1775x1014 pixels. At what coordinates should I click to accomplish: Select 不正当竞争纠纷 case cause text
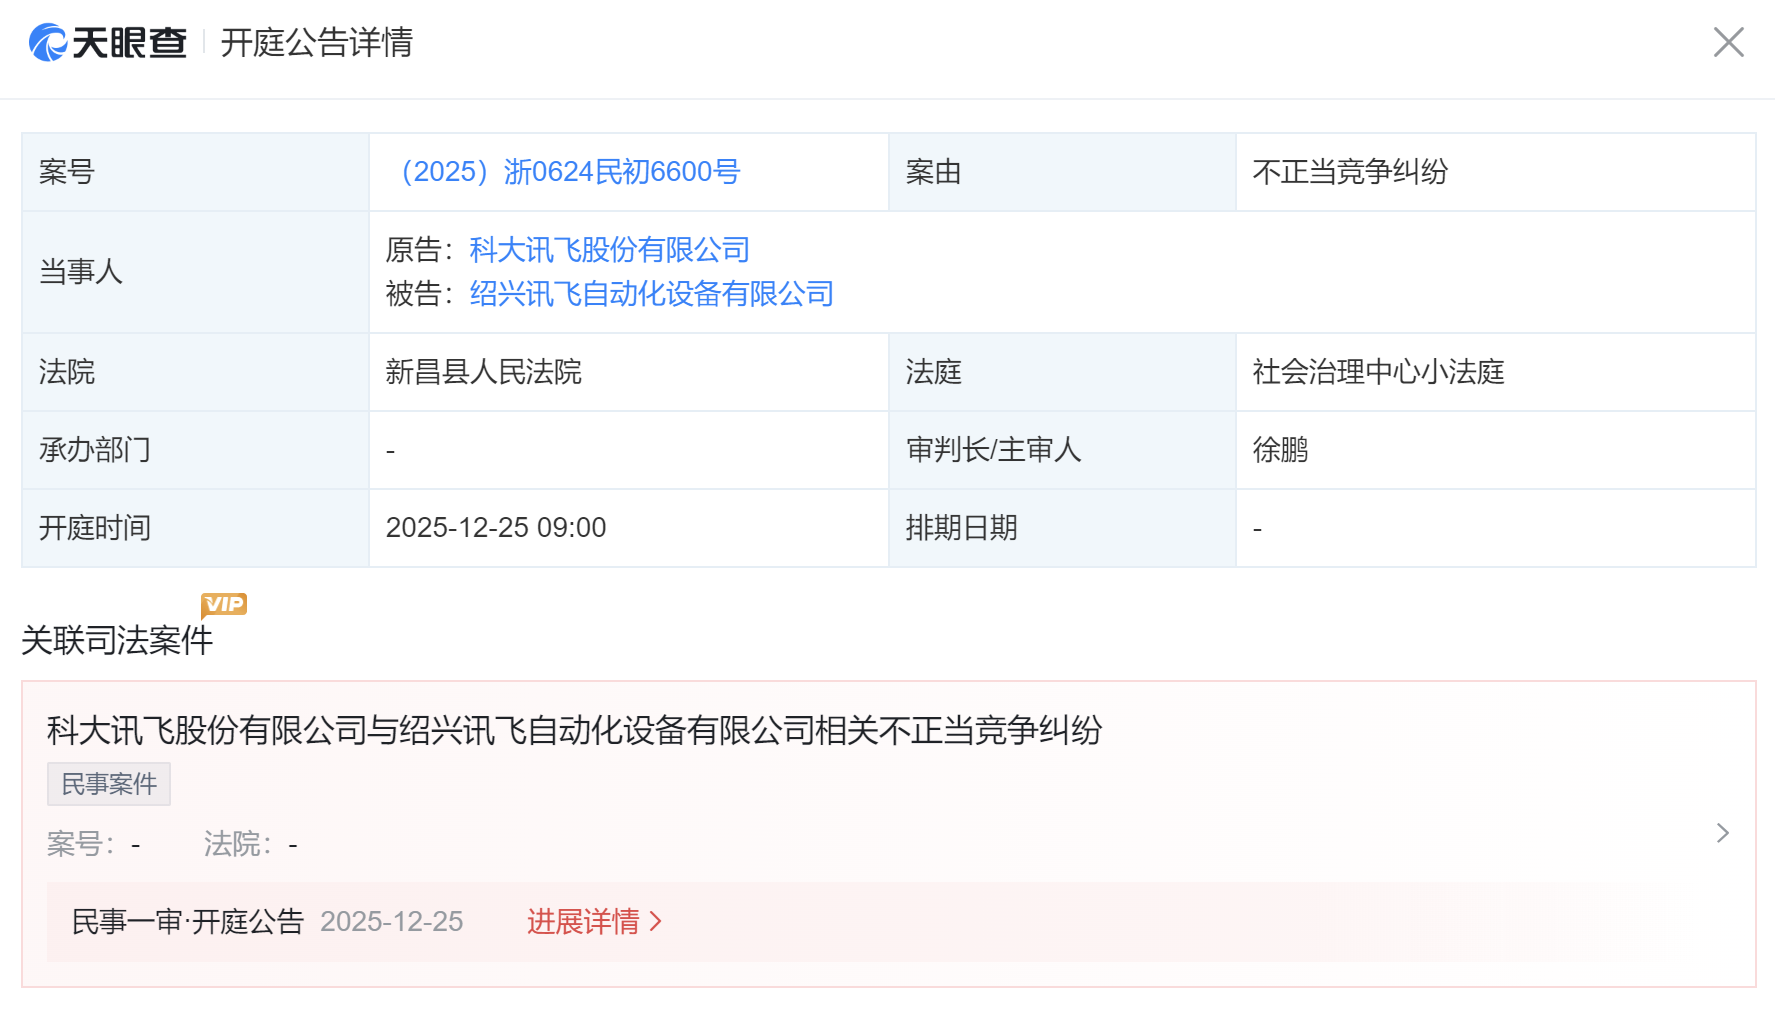pyautogui.click(x=1350, y=172)
